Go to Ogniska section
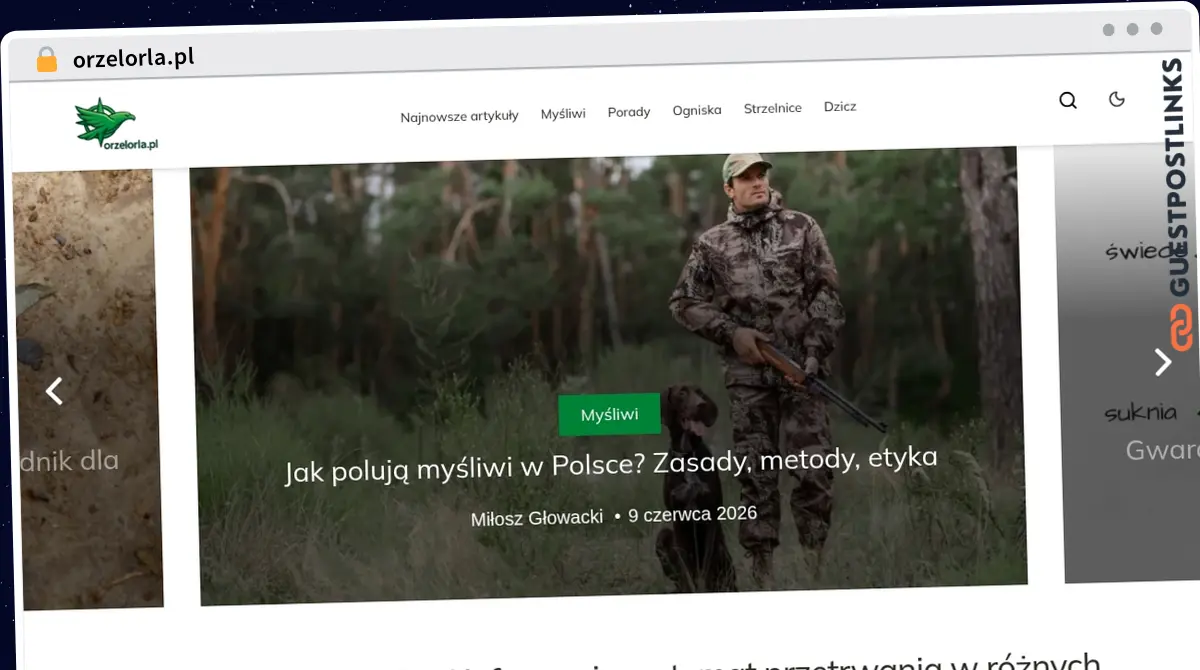1200x670 pixels. [x=697, y=110]
